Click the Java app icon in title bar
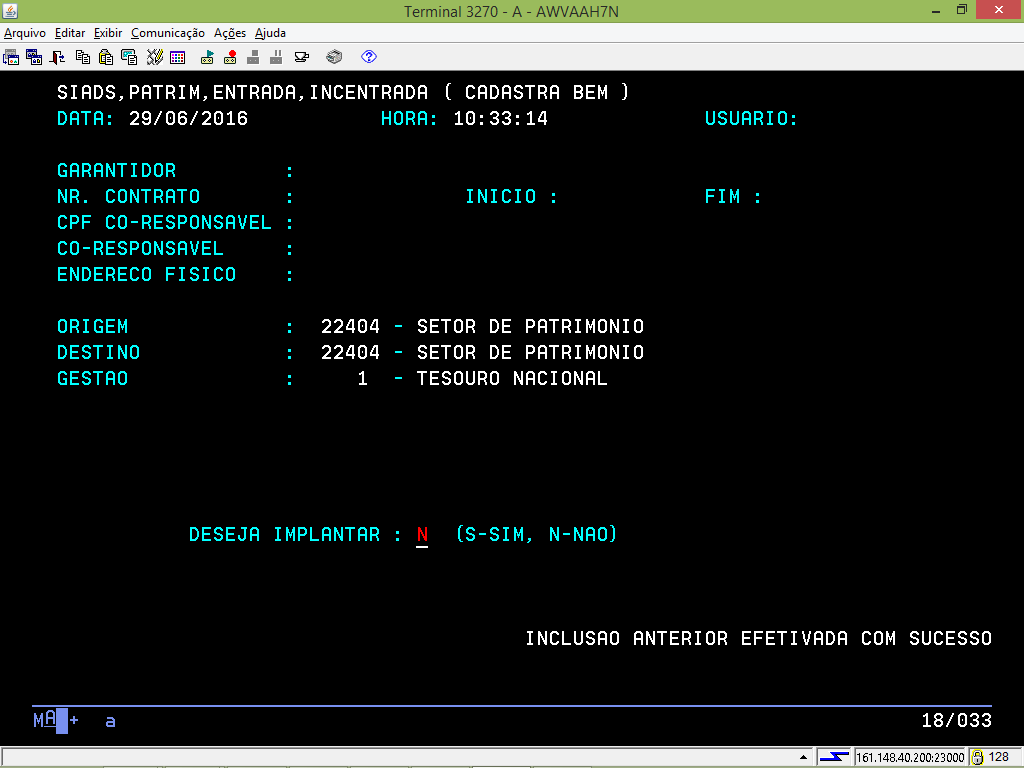This screenshot has width=1024, height=768. [x=10, y=10]
